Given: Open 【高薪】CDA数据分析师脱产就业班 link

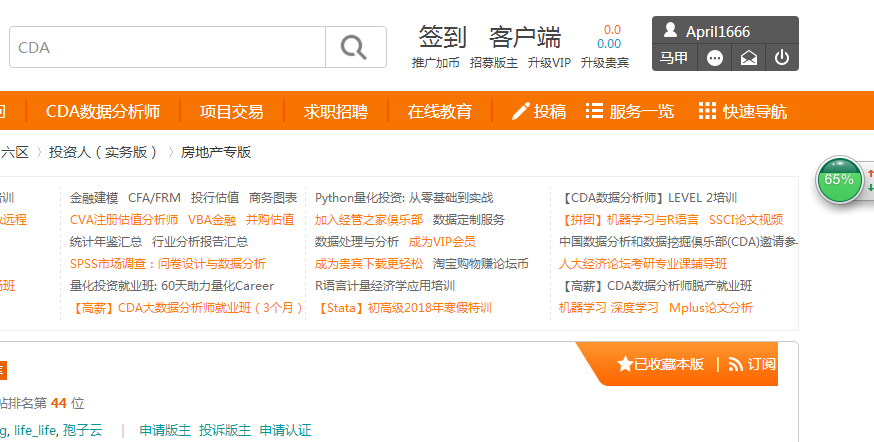Looking at the screenshot, I should [x=656, y=286].
